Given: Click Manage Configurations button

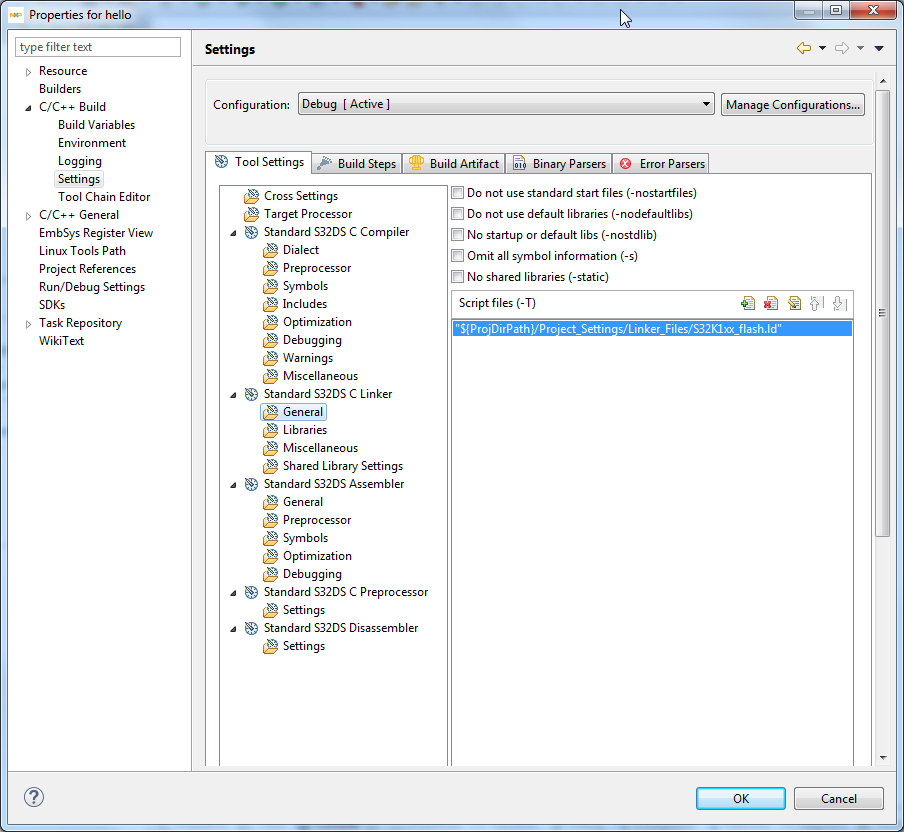Looking at the screenshot, I should click(793, 104).
